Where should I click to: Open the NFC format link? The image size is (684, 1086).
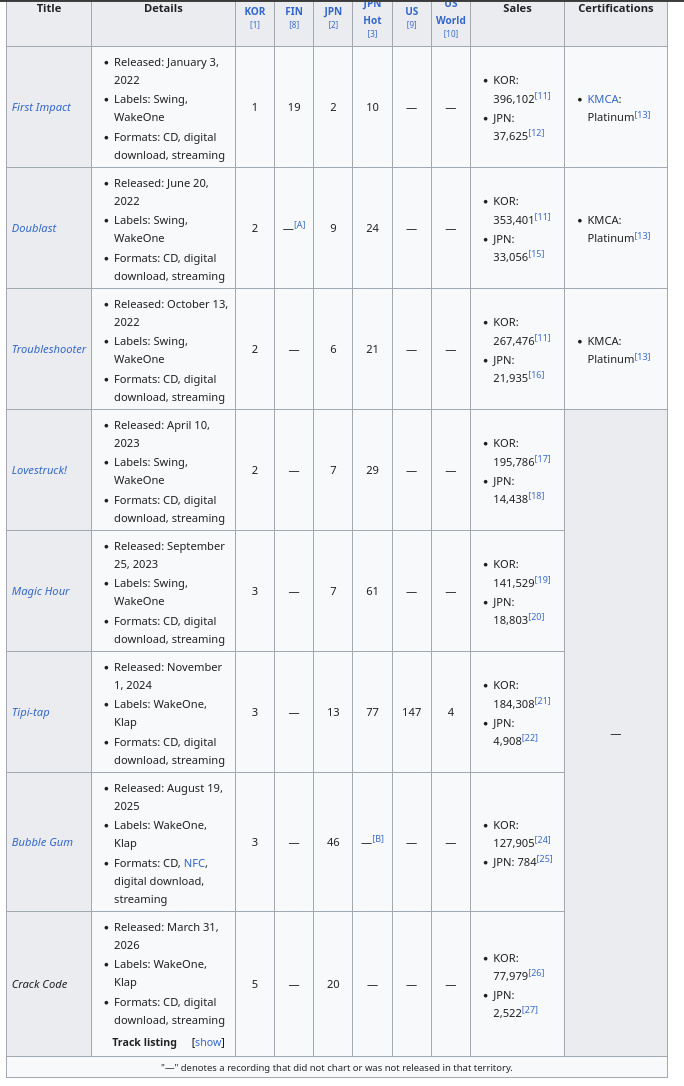click(195, 863)
